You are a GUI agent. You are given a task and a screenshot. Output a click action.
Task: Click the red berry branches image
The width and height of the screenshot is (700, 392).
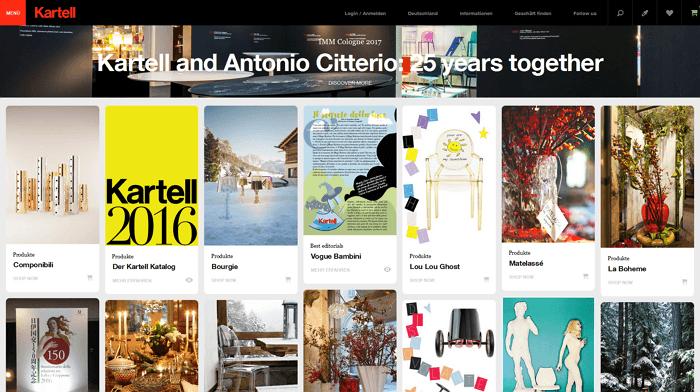[x=350, y=341]
